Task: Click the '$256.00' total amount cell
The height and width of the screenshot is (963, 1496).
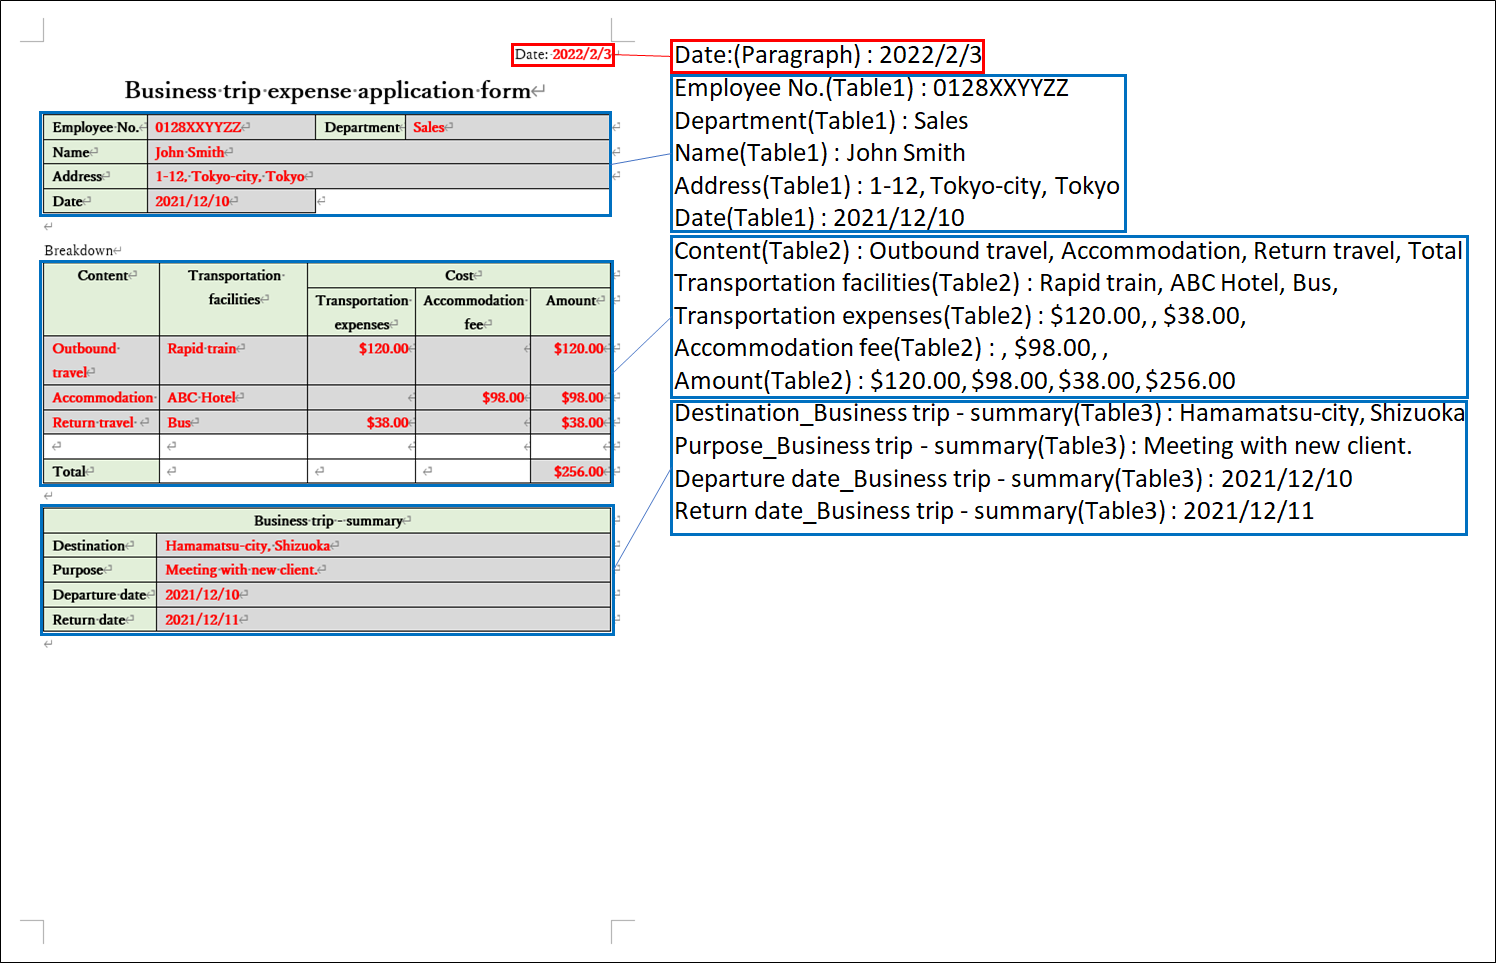Action: point(570,471)
